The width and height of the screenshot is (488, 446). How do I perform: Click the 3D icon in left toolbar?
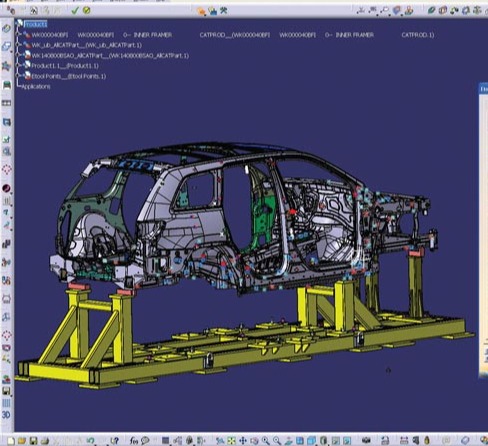[6, 415]
